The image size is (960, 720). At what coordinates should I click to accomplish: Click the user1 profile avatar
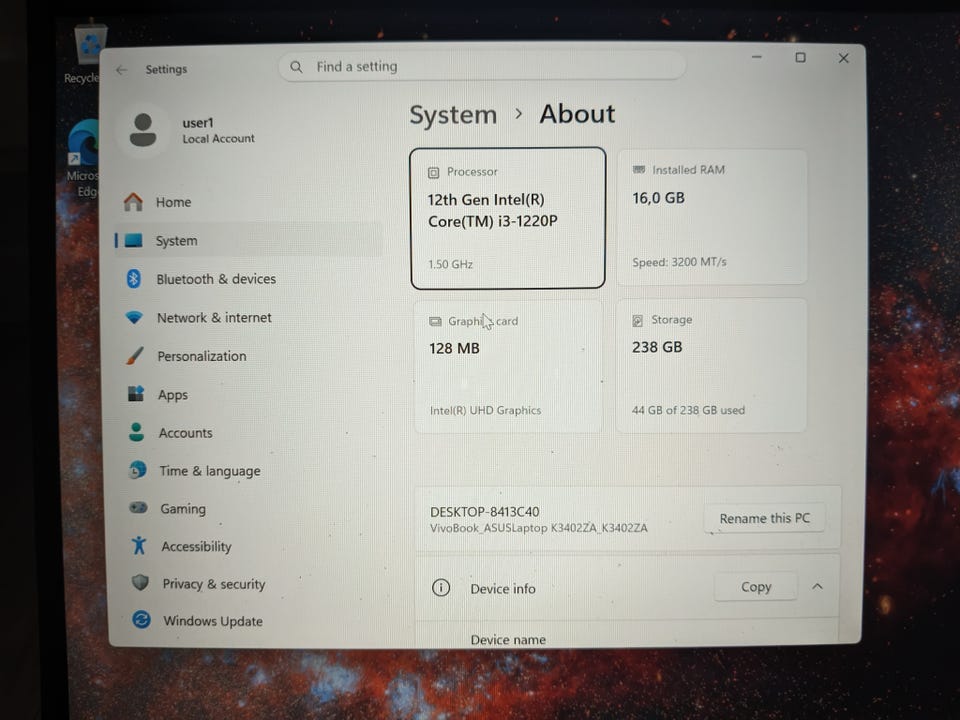point(143,130)
